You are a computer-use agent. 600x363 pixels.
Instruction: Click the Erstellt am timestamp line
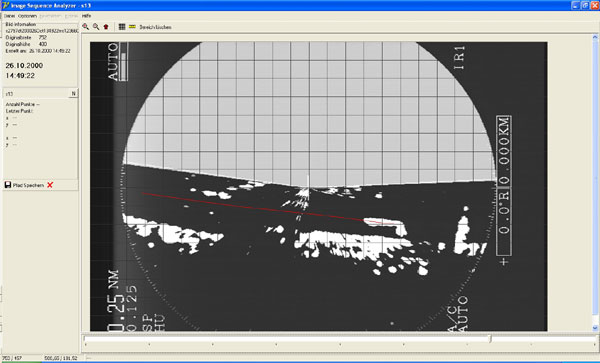38,51
